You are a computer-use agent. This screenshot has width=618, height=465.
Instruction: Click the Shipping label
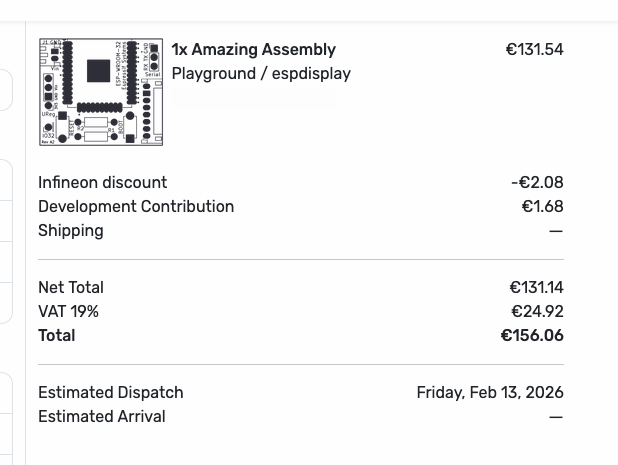click(70, 230)
